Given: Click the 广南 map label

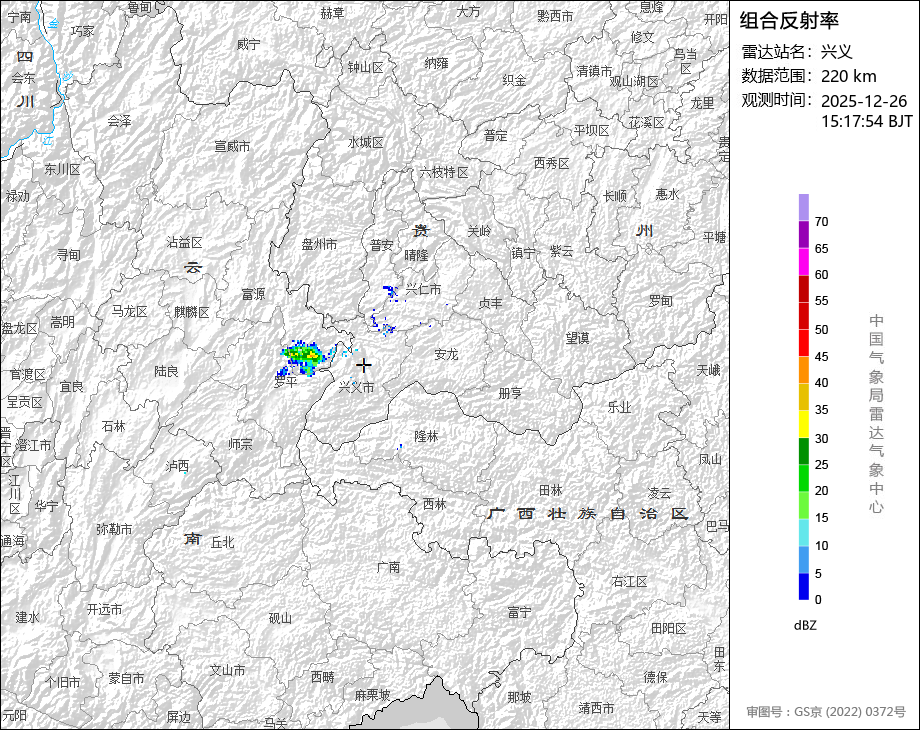Looking at the screenshot, I should tap(388, 567).
